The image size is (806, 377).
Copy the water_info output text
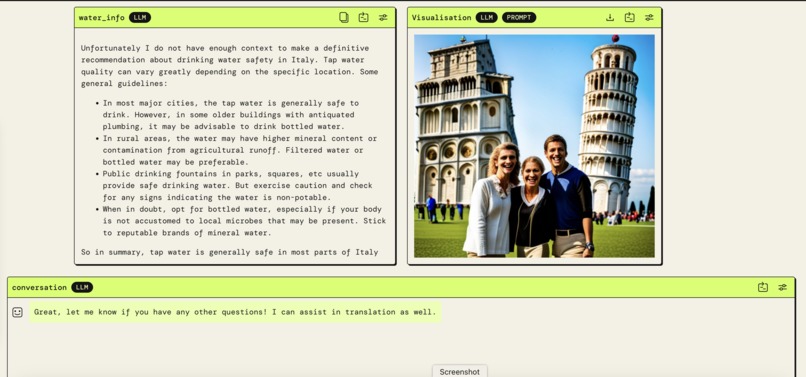pos(344,17)
